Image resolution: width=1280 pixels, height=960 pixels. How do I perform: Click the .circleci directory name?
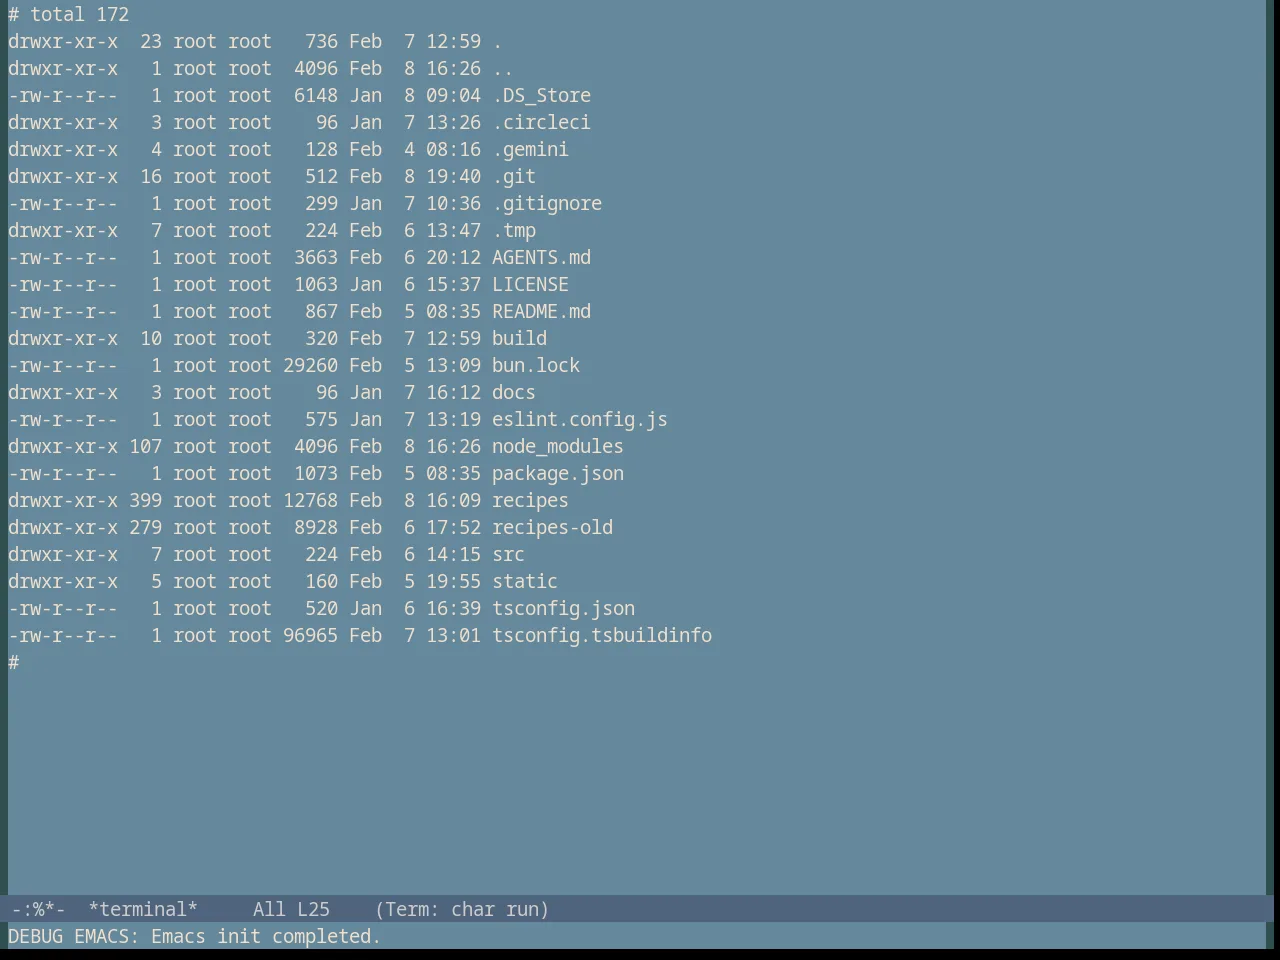coord(541,122)
